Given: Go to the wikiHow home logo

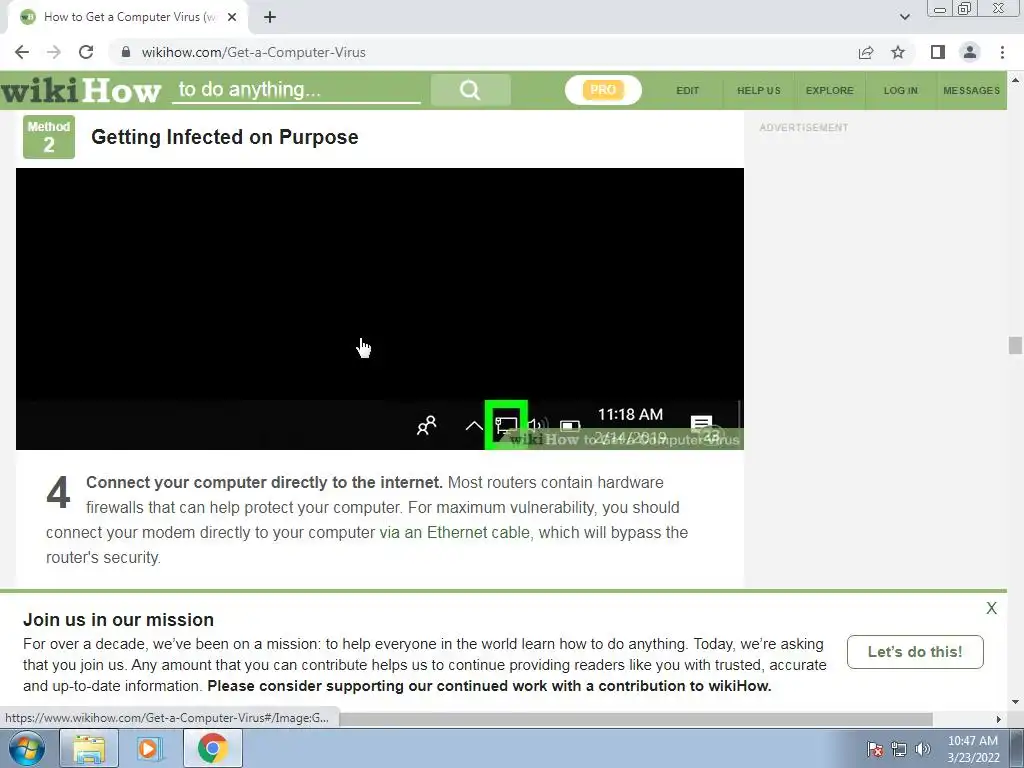Looking at the screenshot, I should pos(81,90).
